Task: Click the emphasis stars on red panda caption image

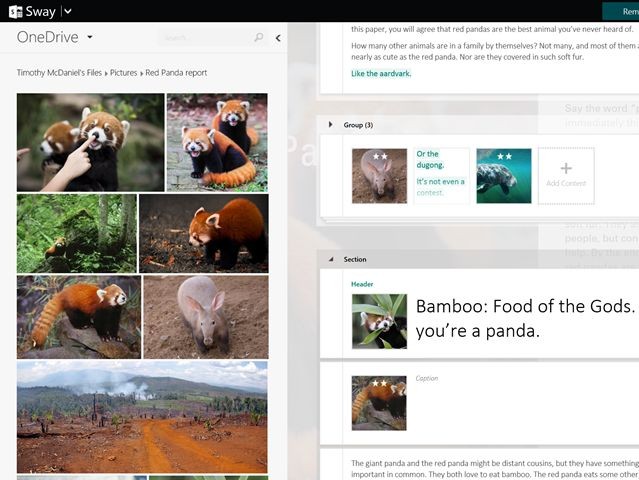Action: 379,383
